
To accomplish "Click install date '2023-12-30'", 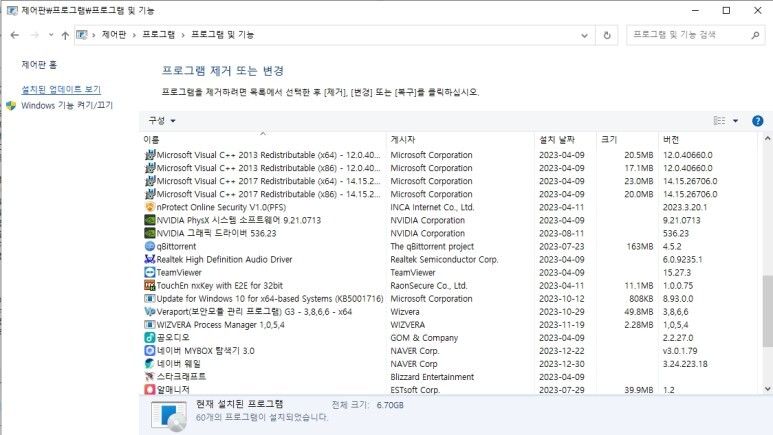I will (562, 364).
